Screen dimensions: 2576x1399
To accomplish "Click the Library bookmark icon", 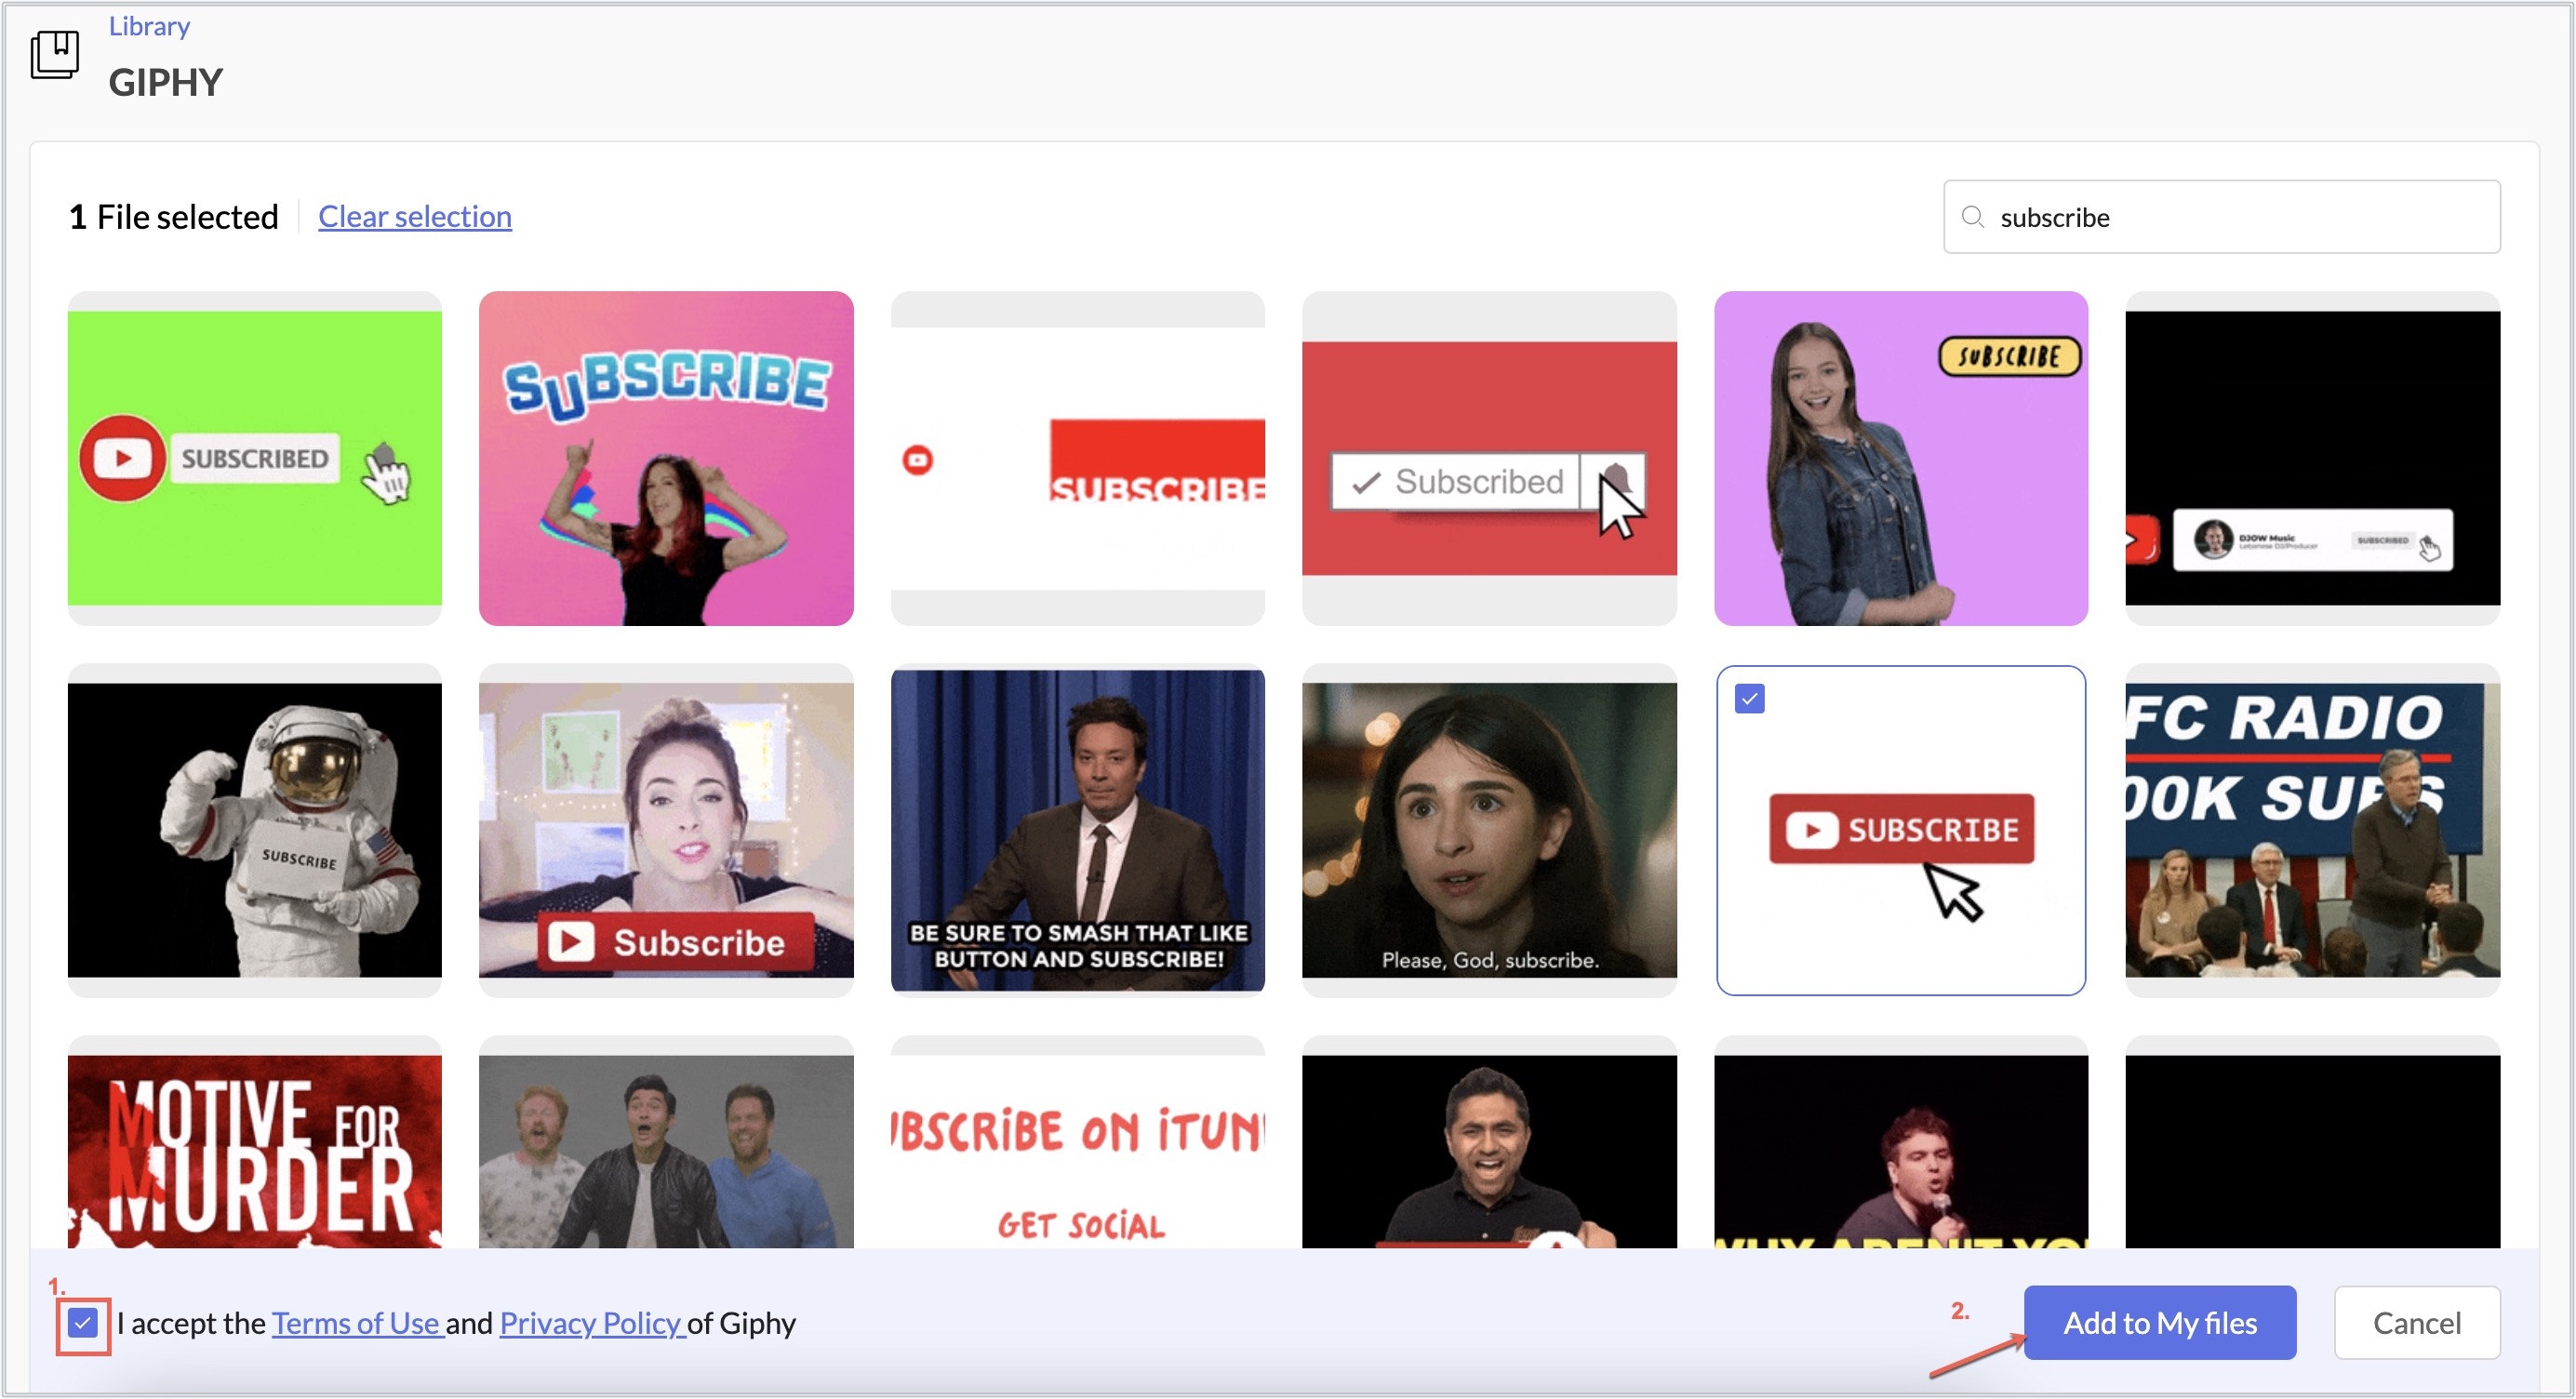I will point(55,53).
